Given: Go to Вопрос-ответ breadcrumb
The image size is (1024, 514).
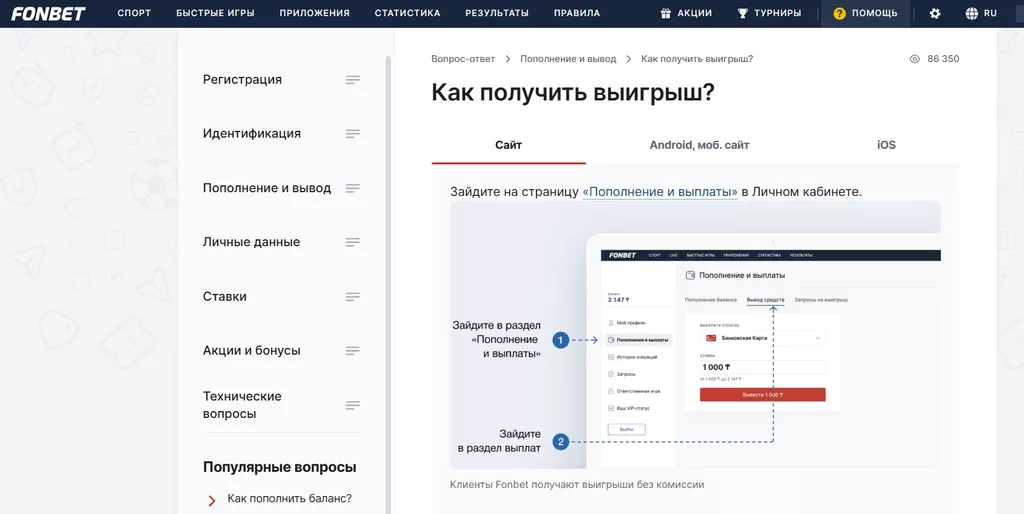Looking at the screenshot, I should (463, 59).
